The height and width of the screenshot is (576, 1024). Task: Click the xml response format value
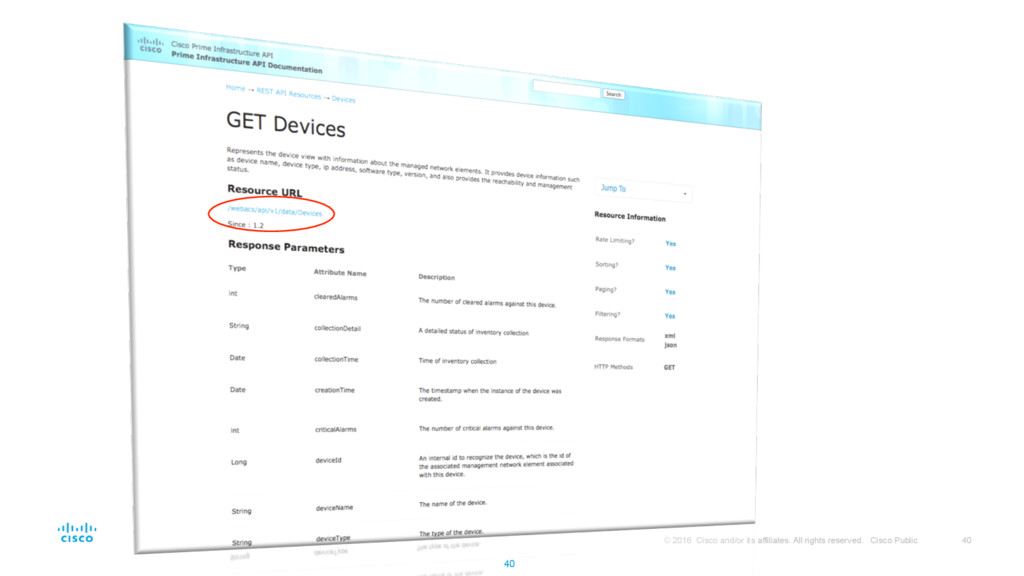pyautogui.click(x=669, y=336)
